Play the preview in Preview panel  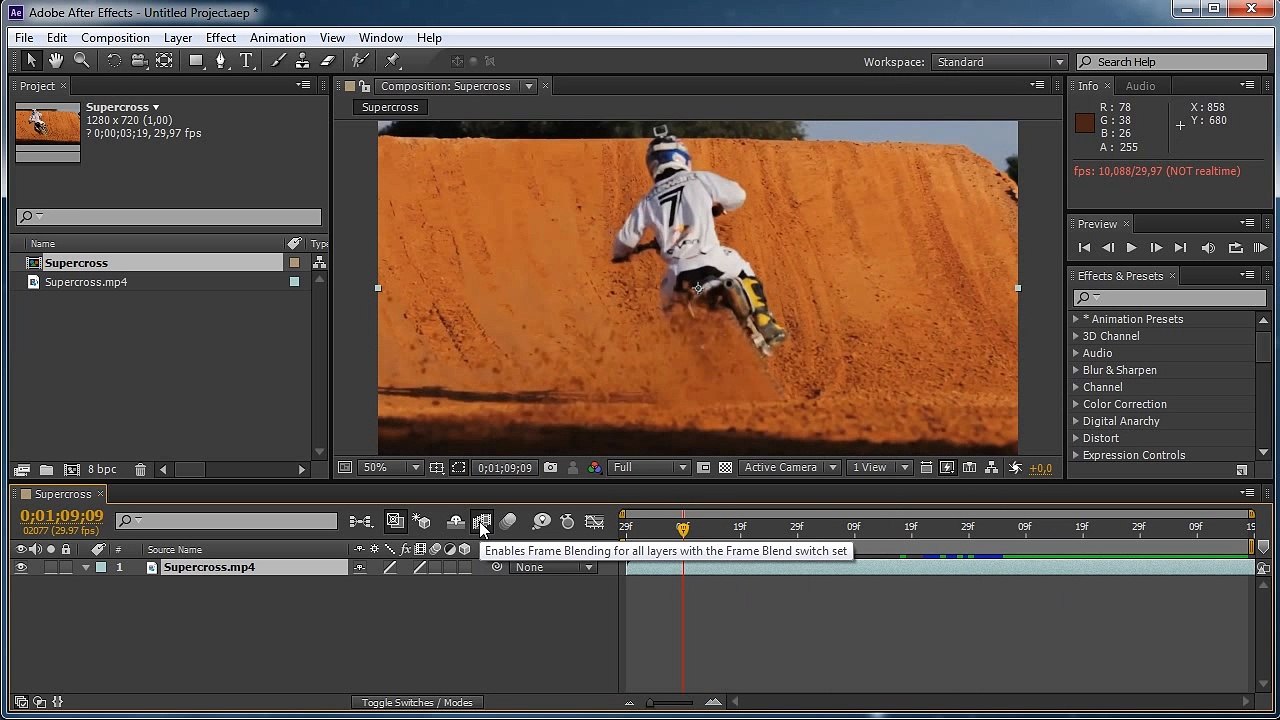coord(1131,248)
